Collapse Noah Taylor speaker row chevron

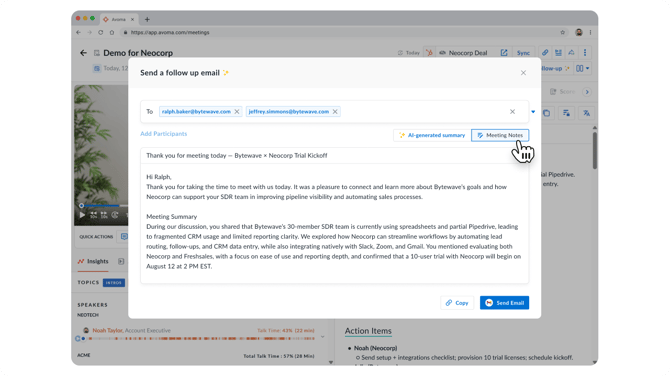[323, 337]
